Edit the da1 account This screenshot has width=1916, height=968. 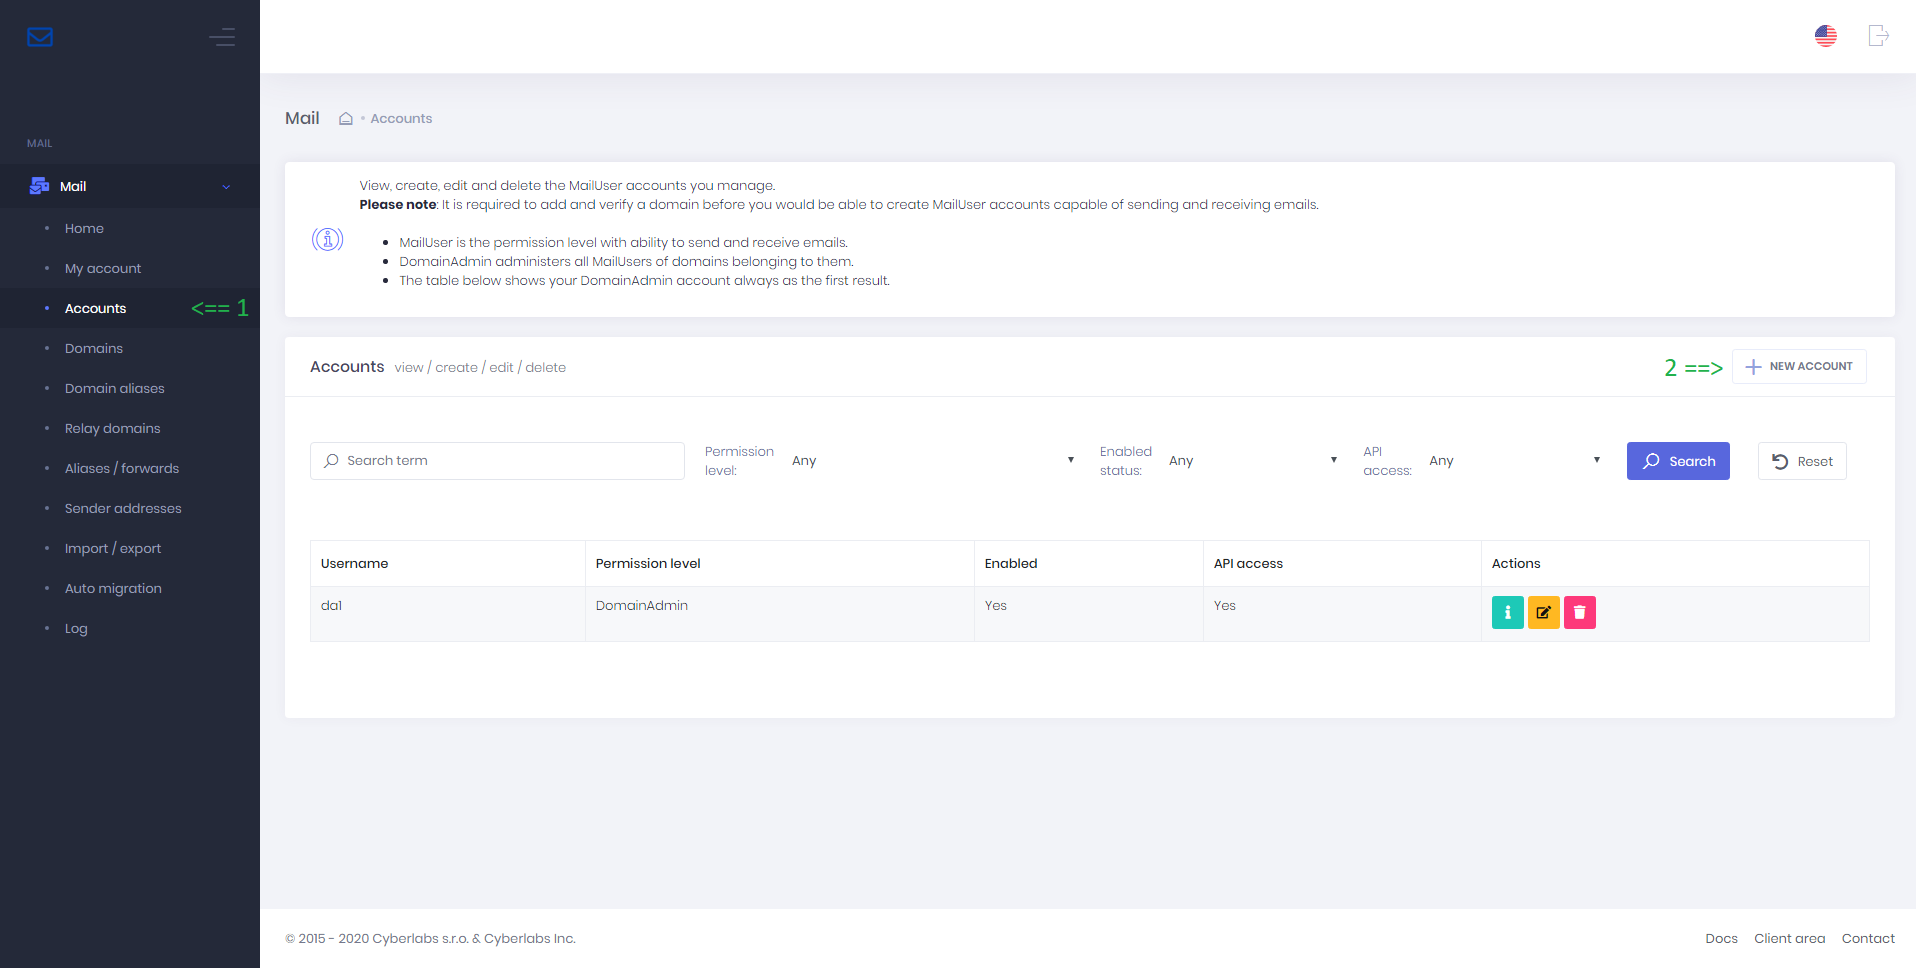tap(1543, 612)
